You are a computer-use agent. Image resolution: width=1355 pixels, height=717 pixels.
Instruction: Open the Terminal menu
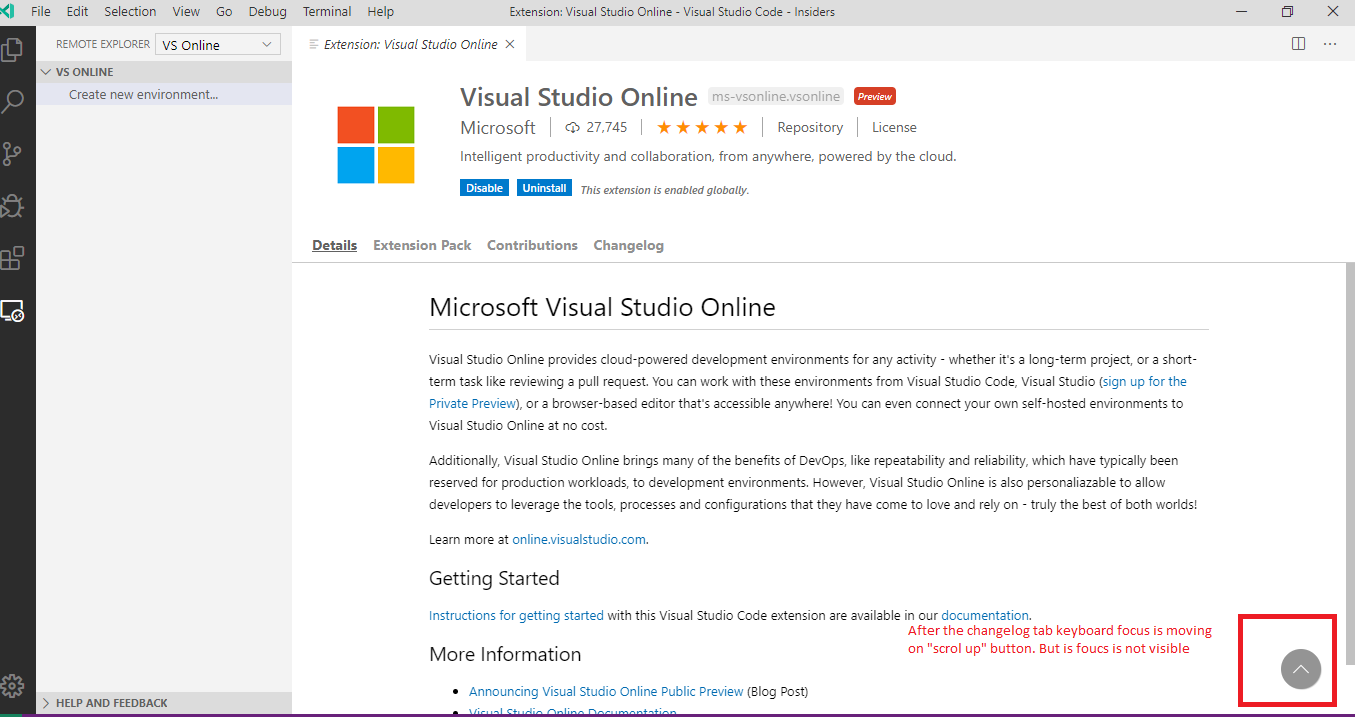[x=327, y=12]
